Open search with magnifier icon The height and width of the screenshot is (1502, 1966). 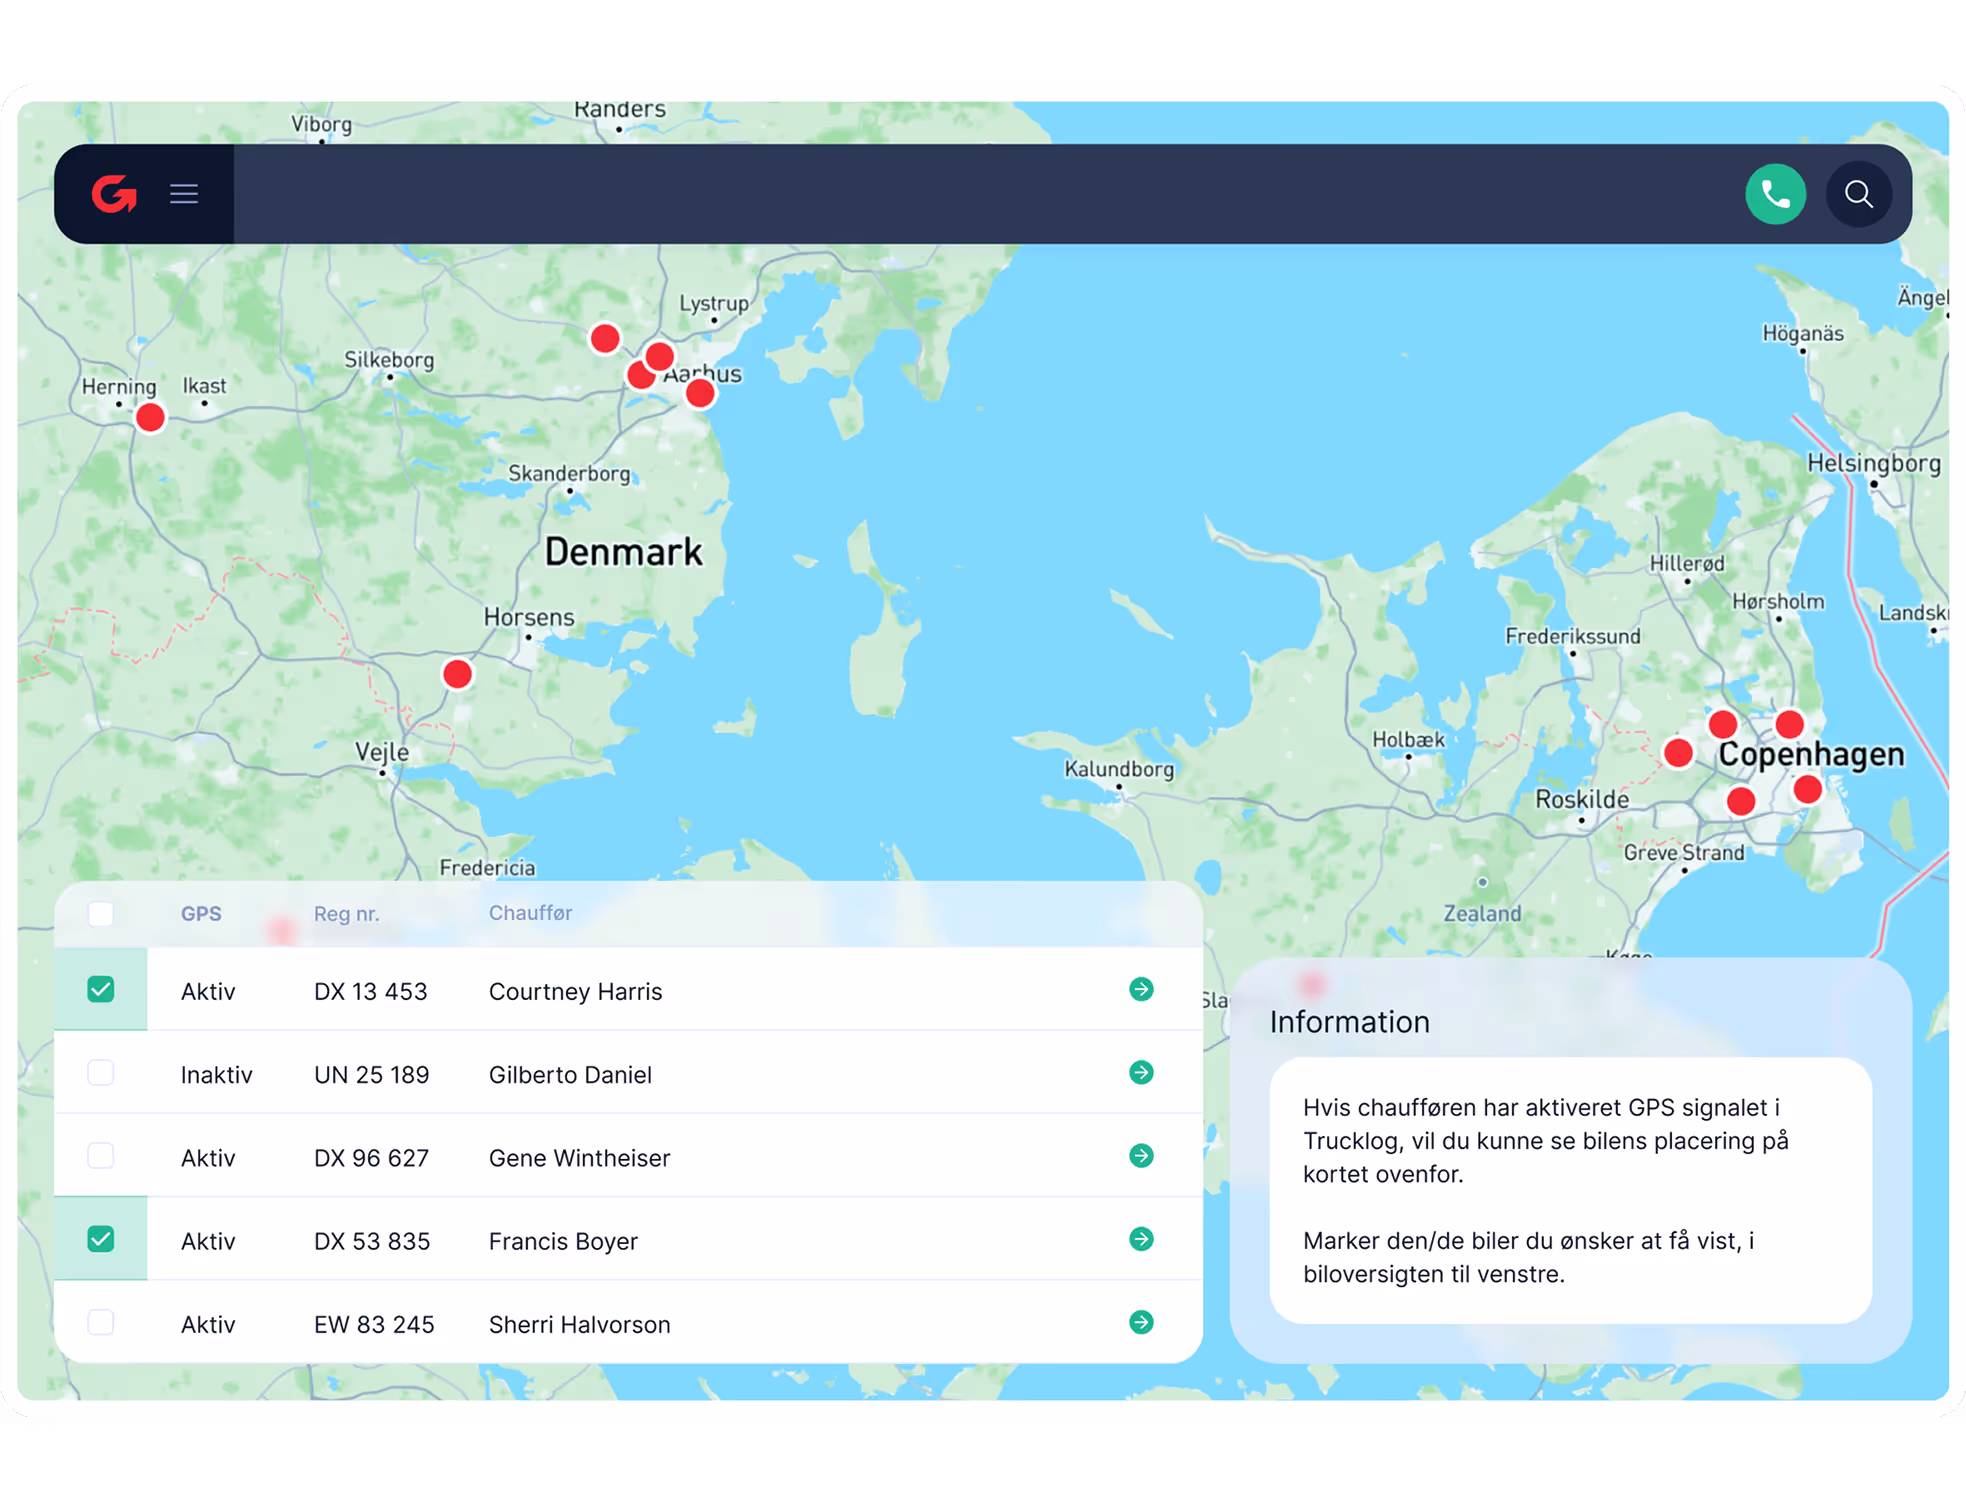point(1858,194)
